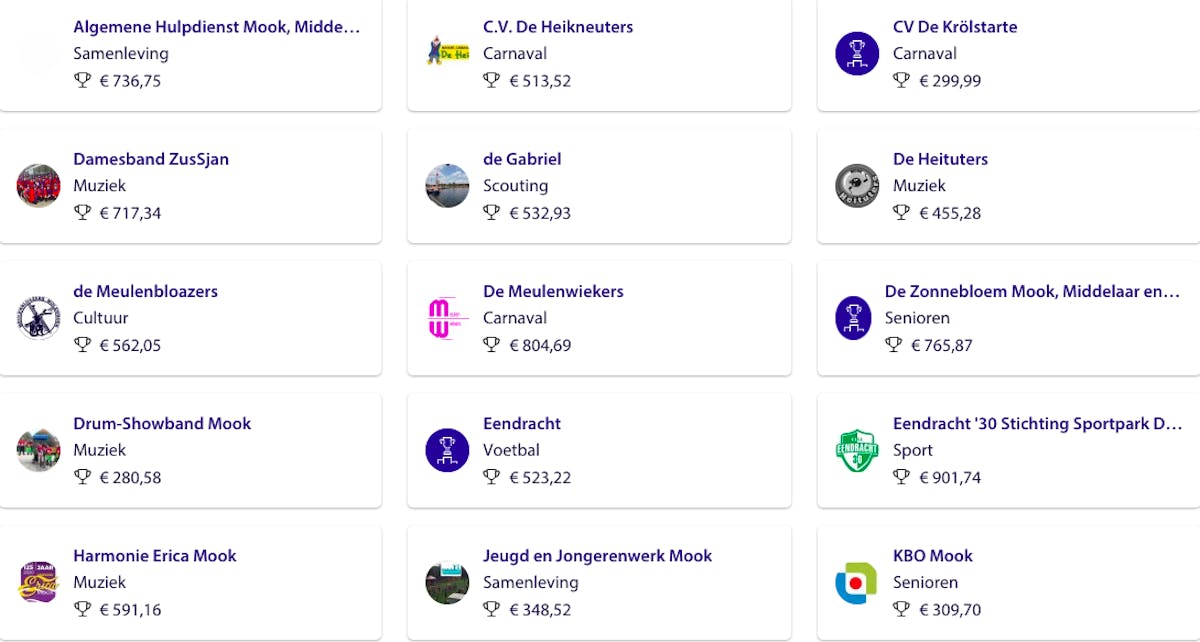Click the trophy icon beside € 804,69
Image resolution: width=1200 pixels, height=642 pixels.
pos(491,344)
